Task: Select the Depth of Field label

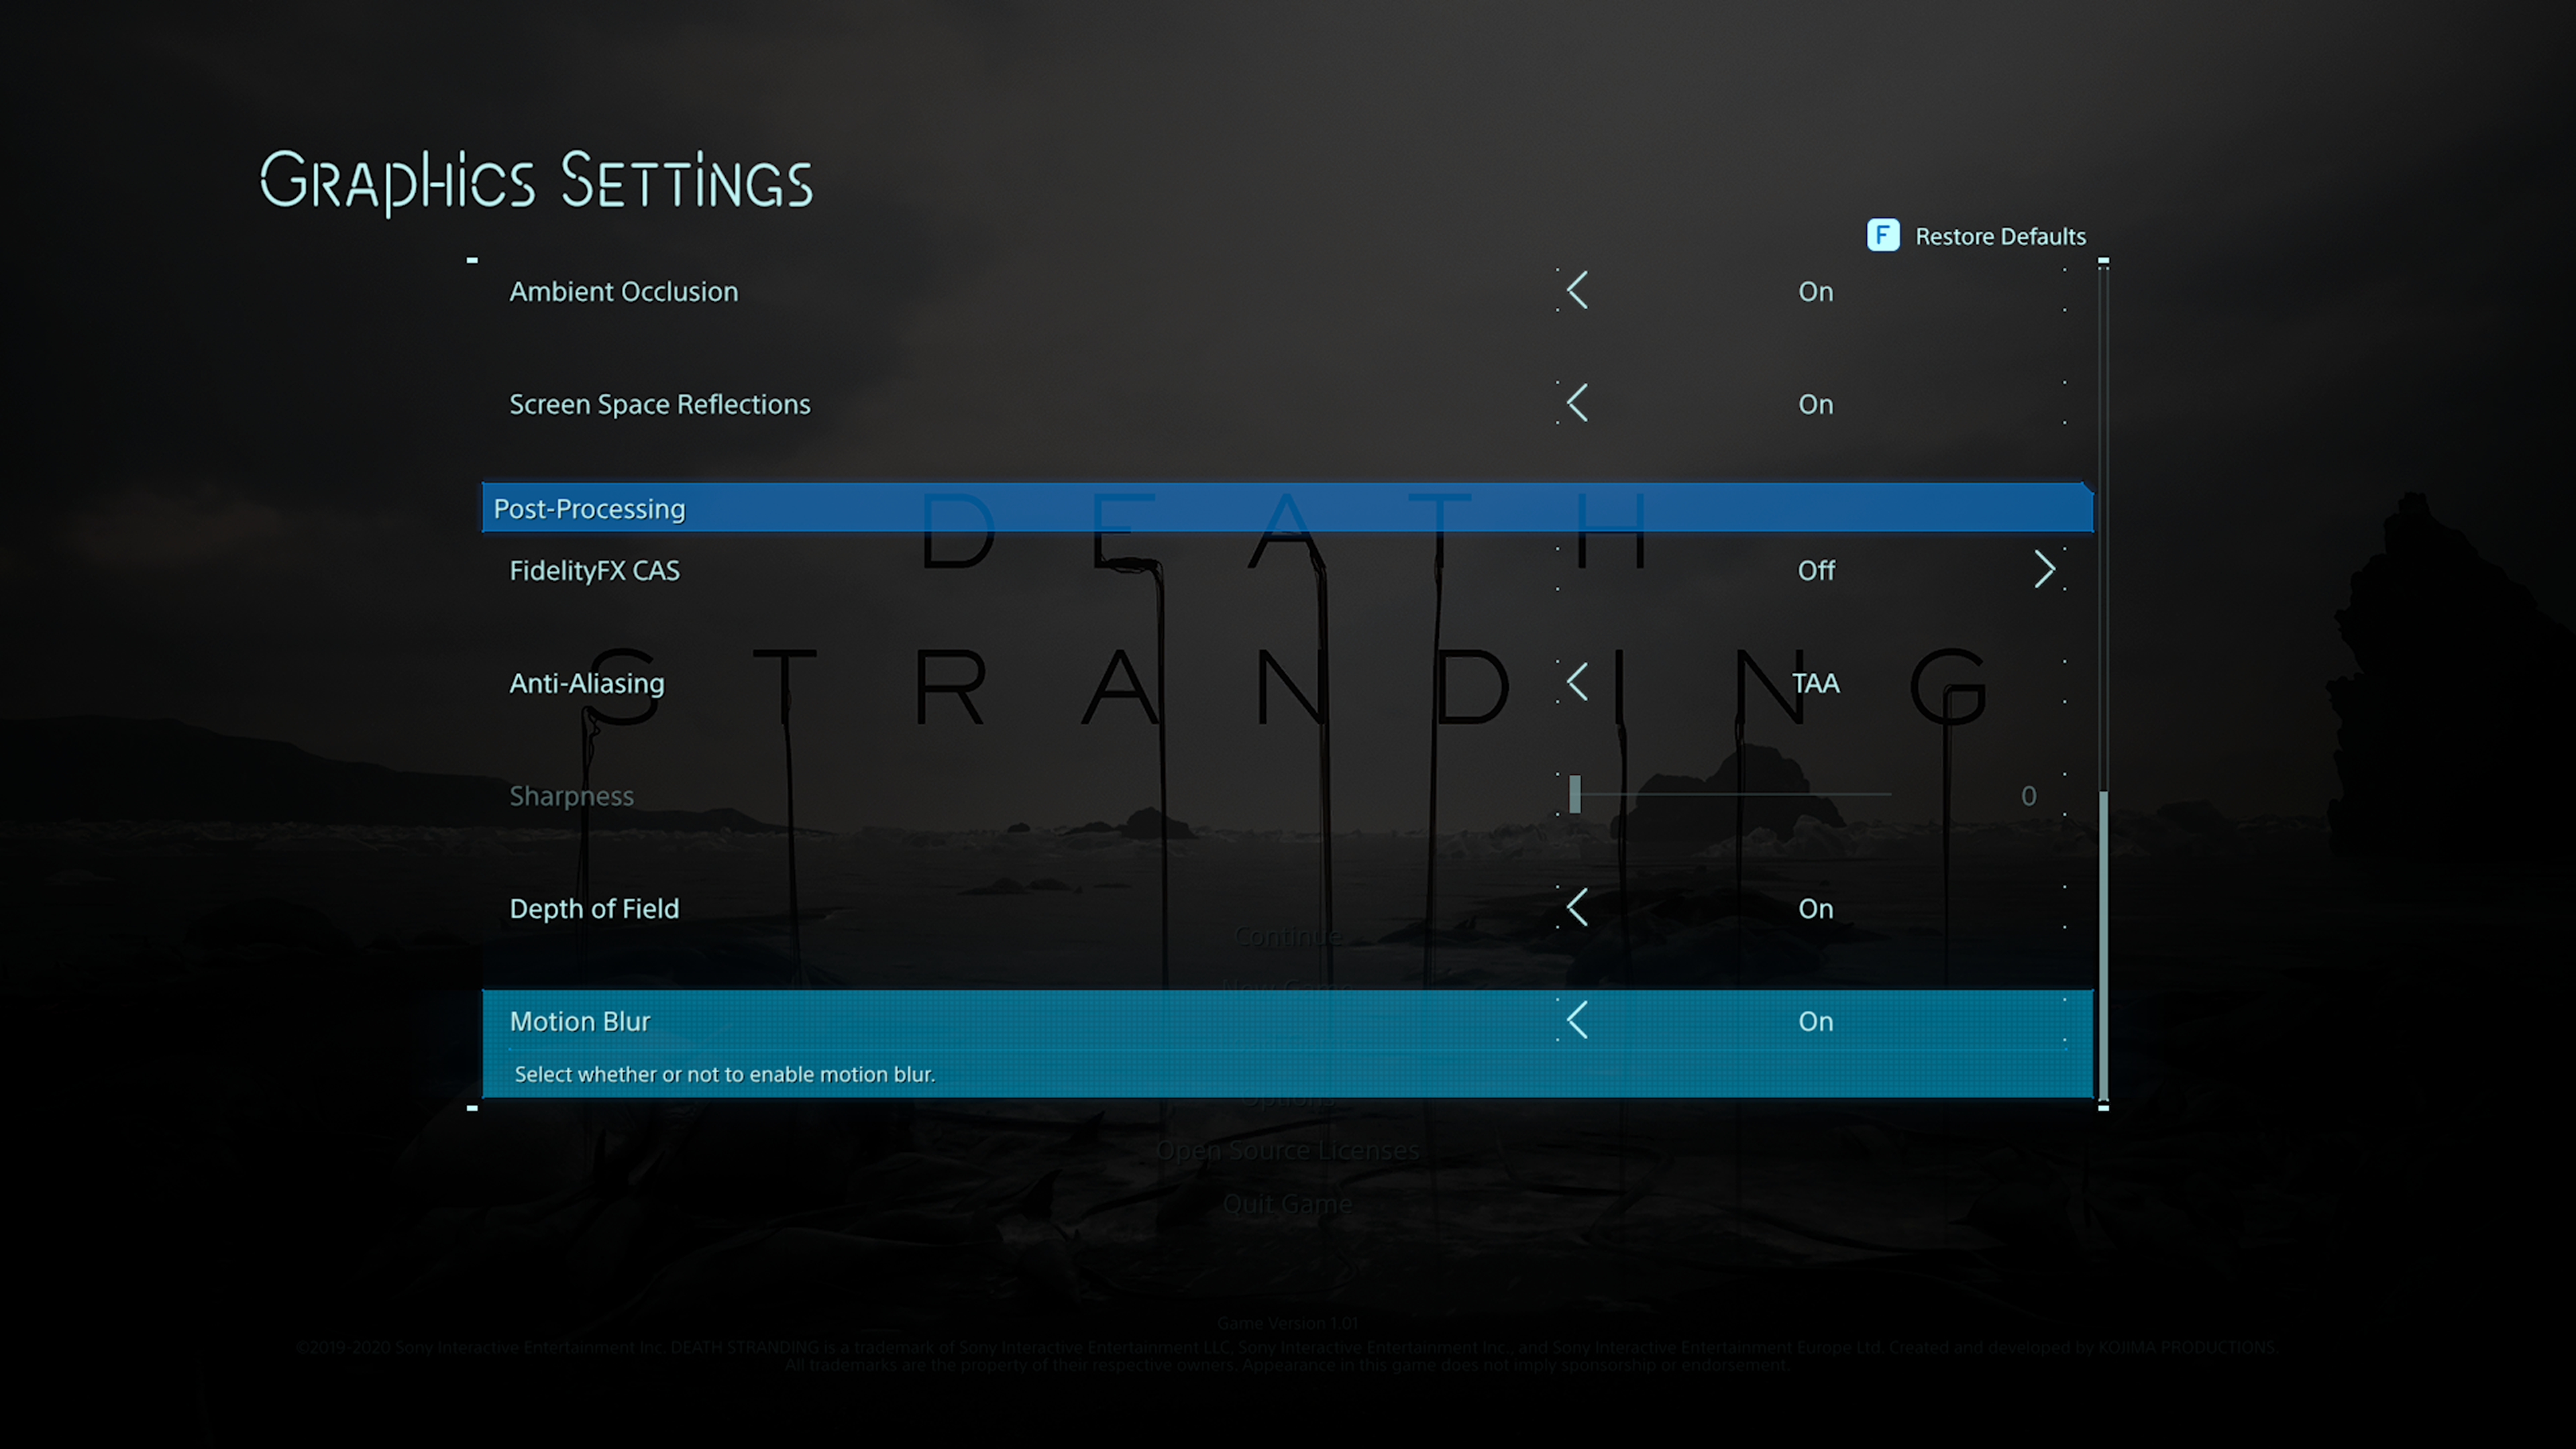Action: coord(594,908)
